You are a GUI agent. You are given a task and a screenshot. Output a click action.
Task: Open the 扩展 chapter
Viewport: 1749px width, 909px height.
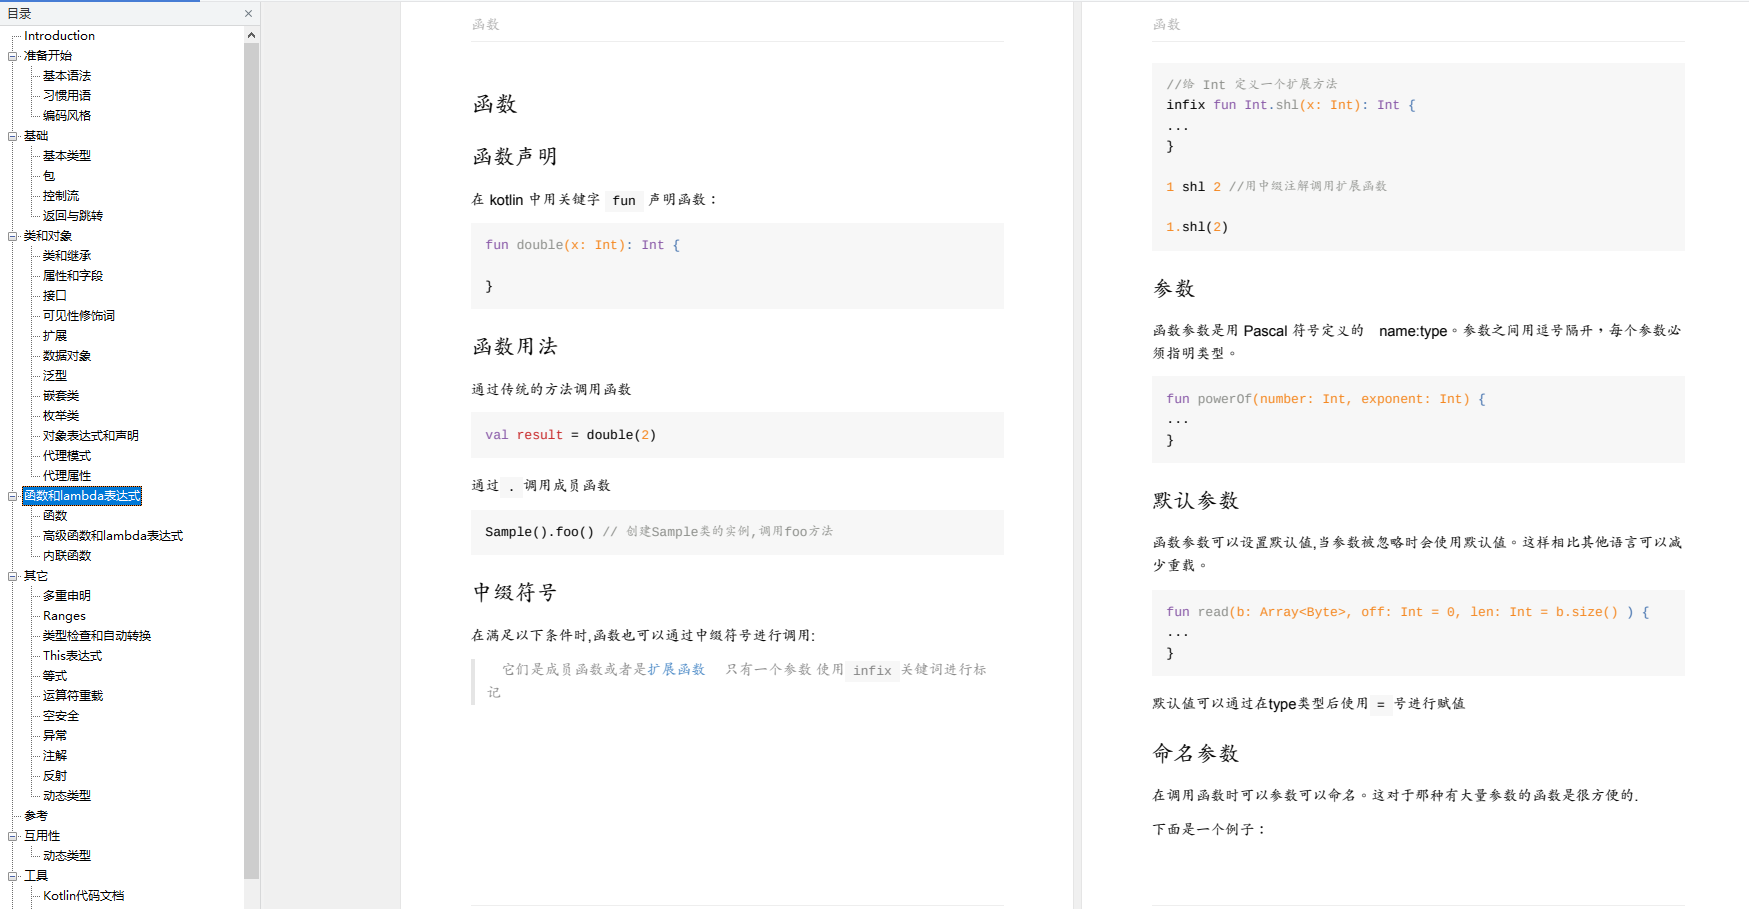point(55,336)
